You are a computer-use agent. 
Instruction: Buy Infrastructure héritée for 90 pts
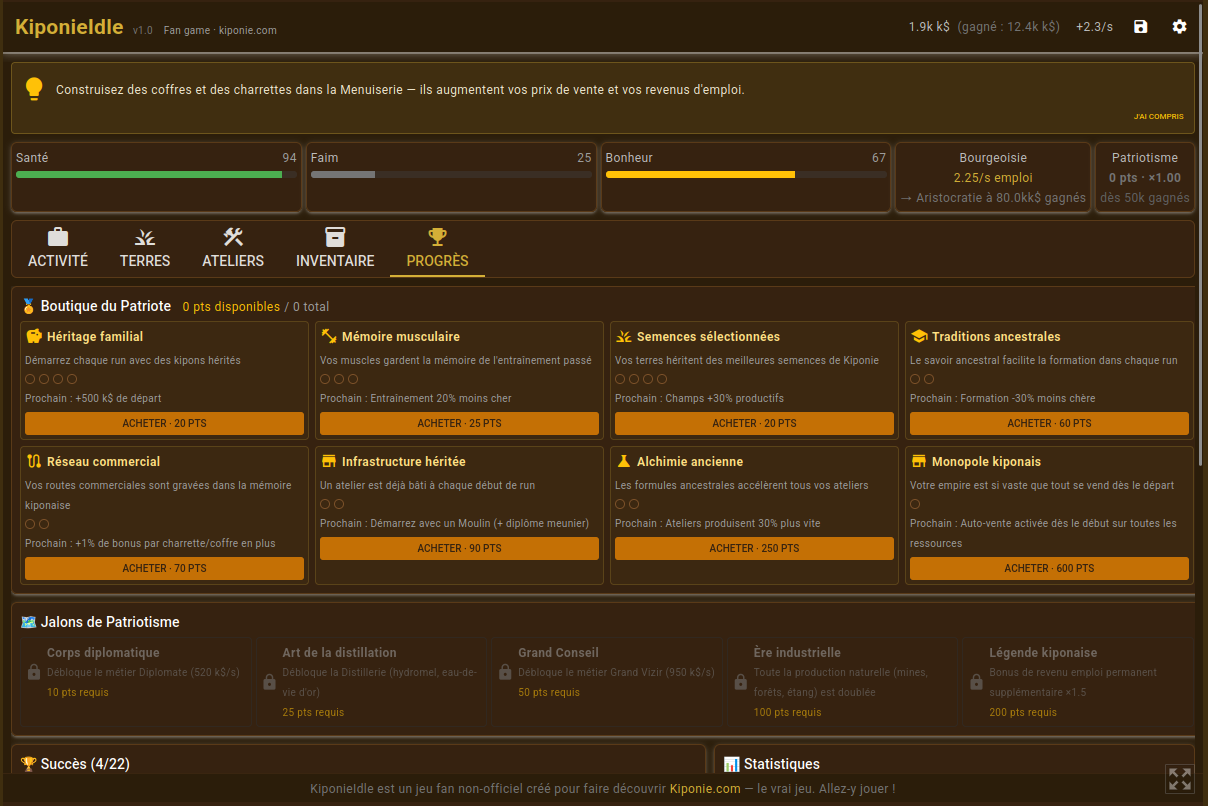pyautogui.click(x=459, y=548)
